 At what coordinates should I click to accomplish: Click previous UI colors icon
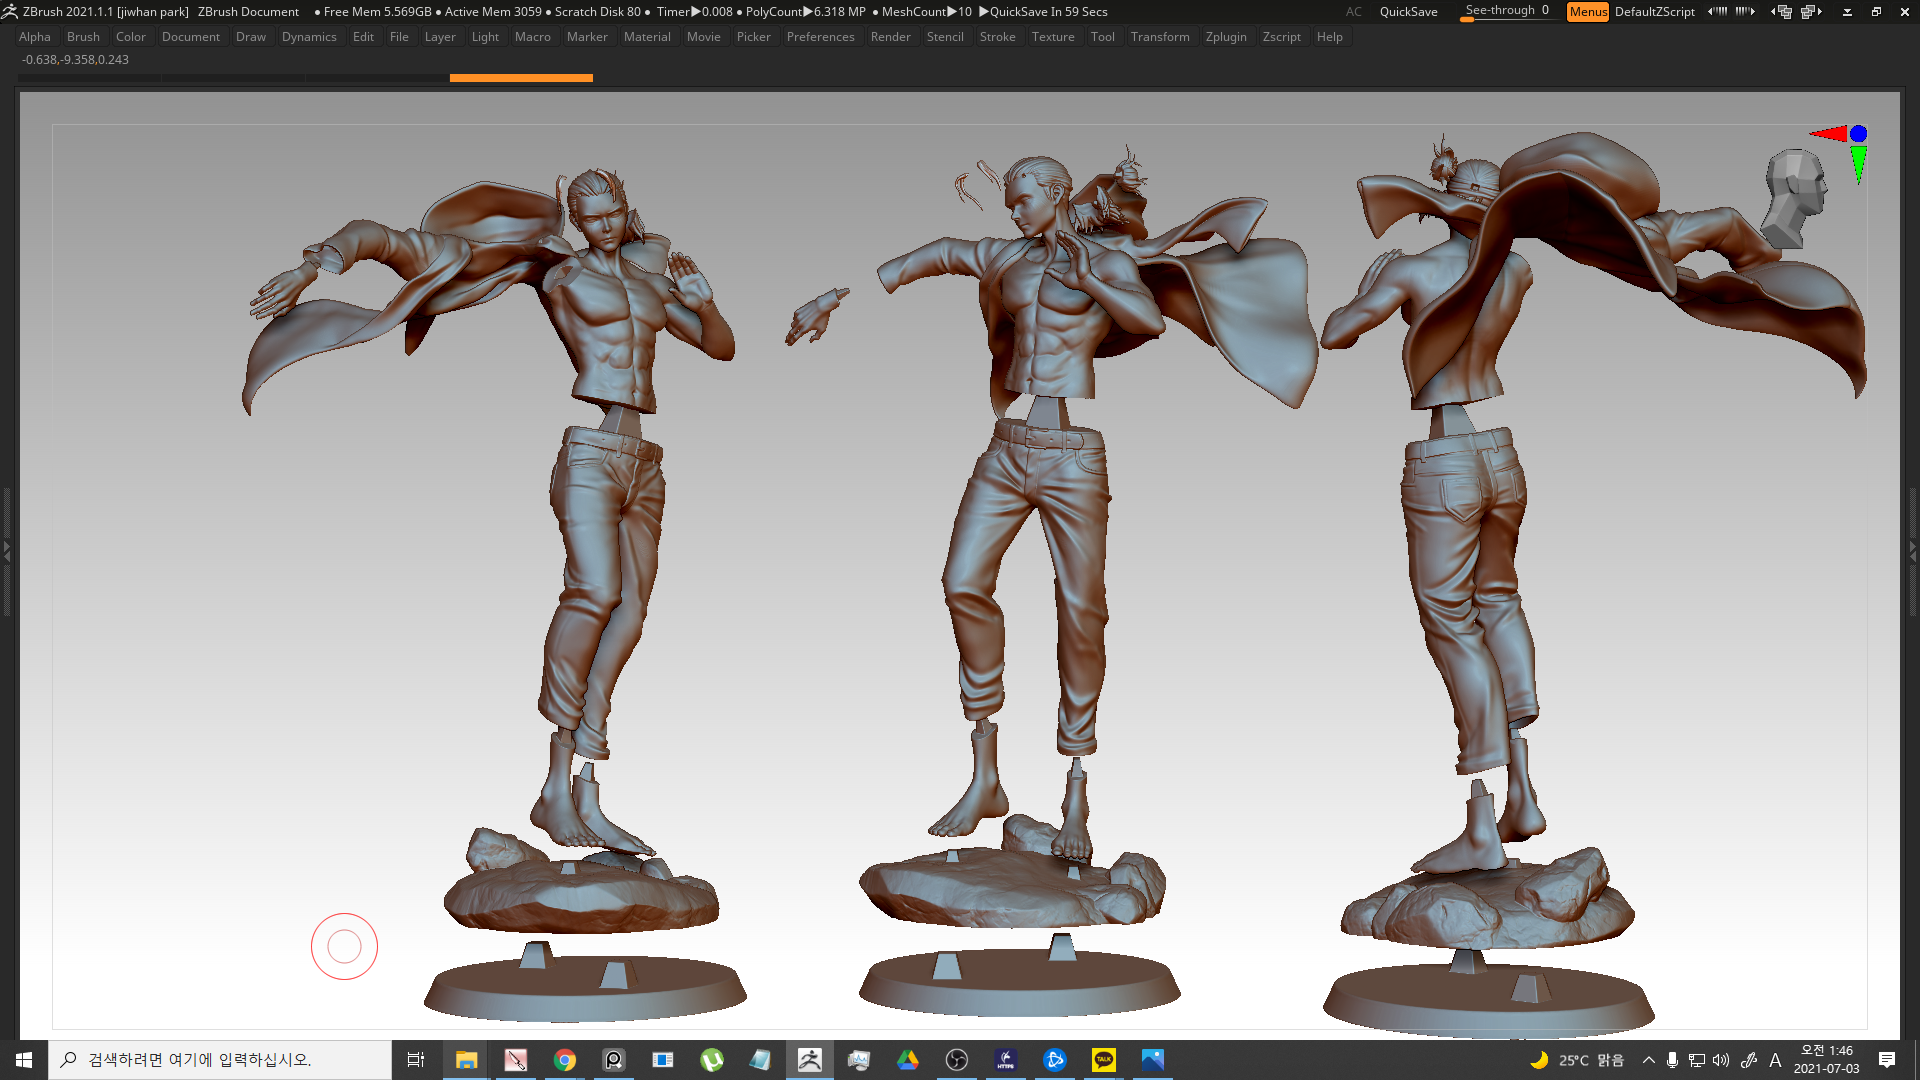click(x=1717, y=12)
